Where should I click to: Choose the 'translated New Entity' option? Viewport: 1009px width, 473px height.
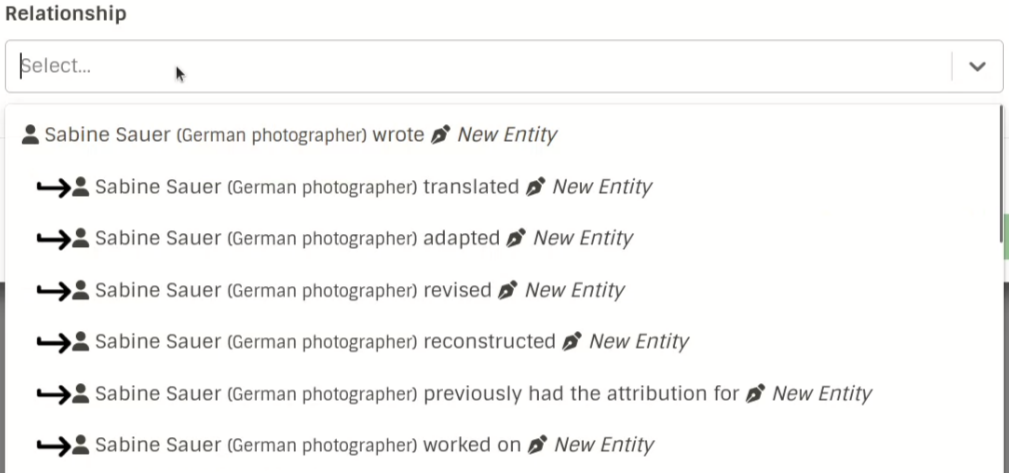pos(504,187)
